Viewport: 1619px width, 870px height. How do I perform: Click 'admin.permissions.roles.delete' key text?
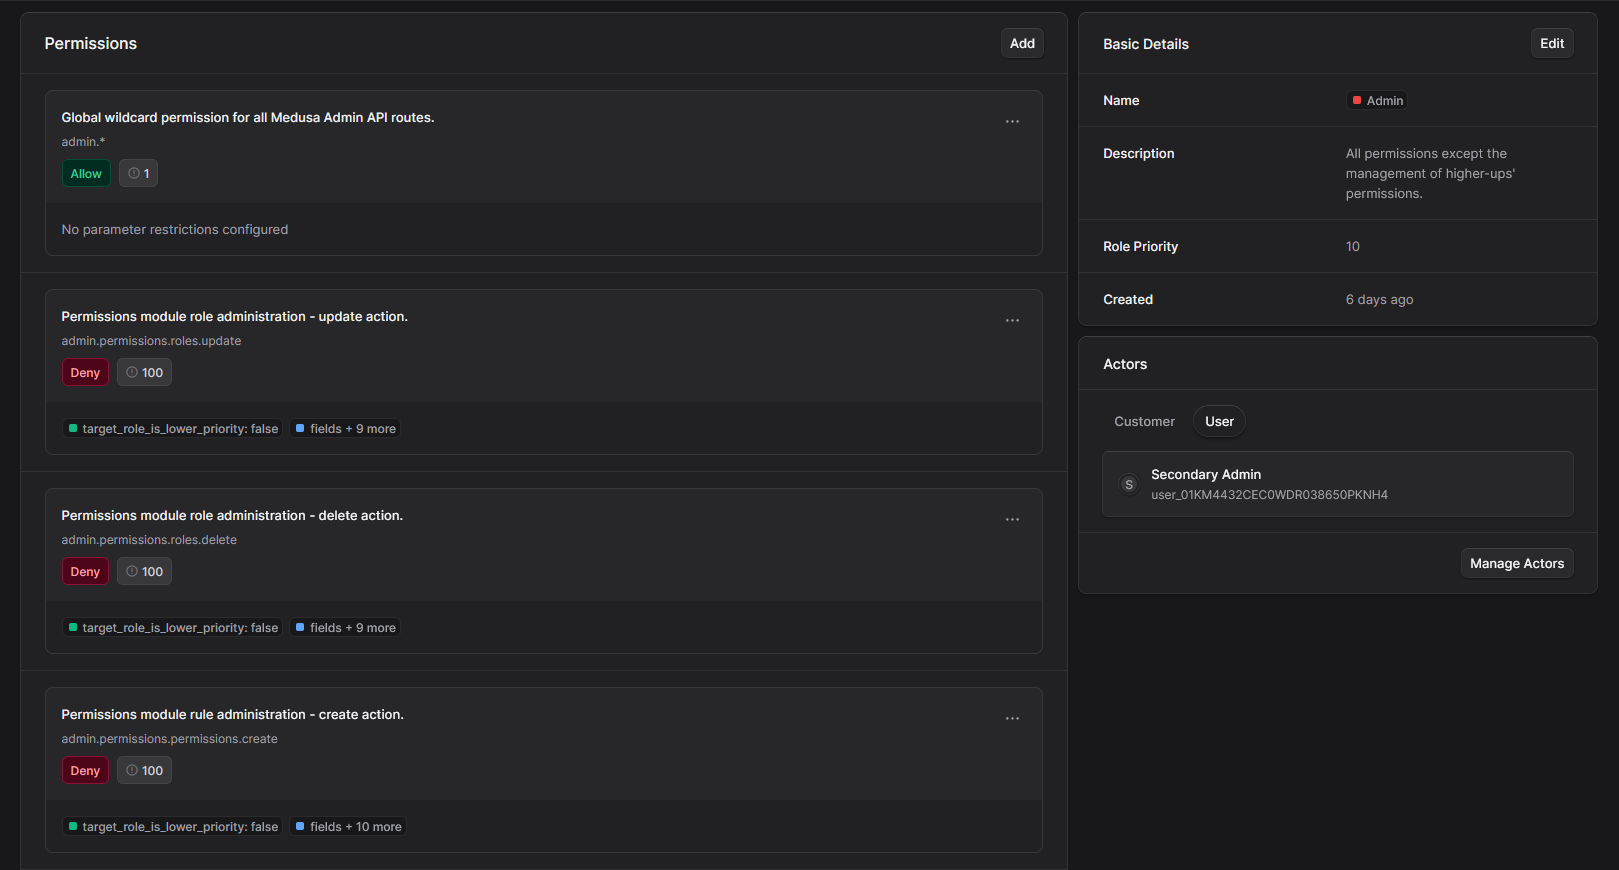(x=149, y=540)
